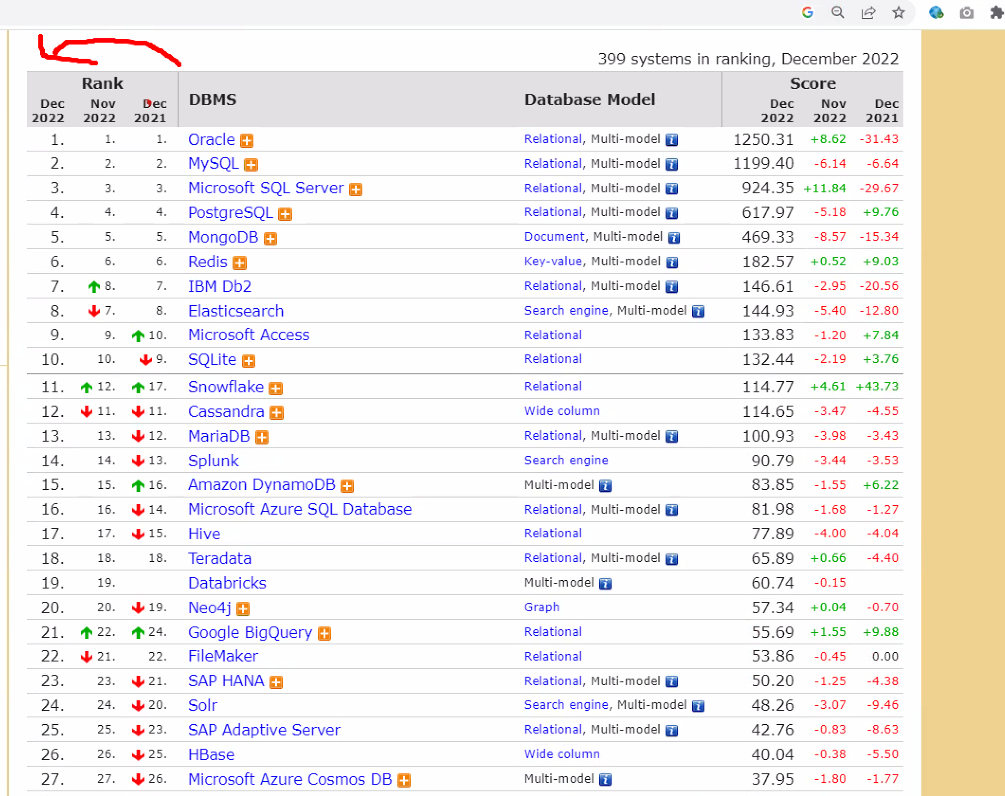Open the Databricks link
This screenshot has width=1005, height=796.
click(228, 583)
